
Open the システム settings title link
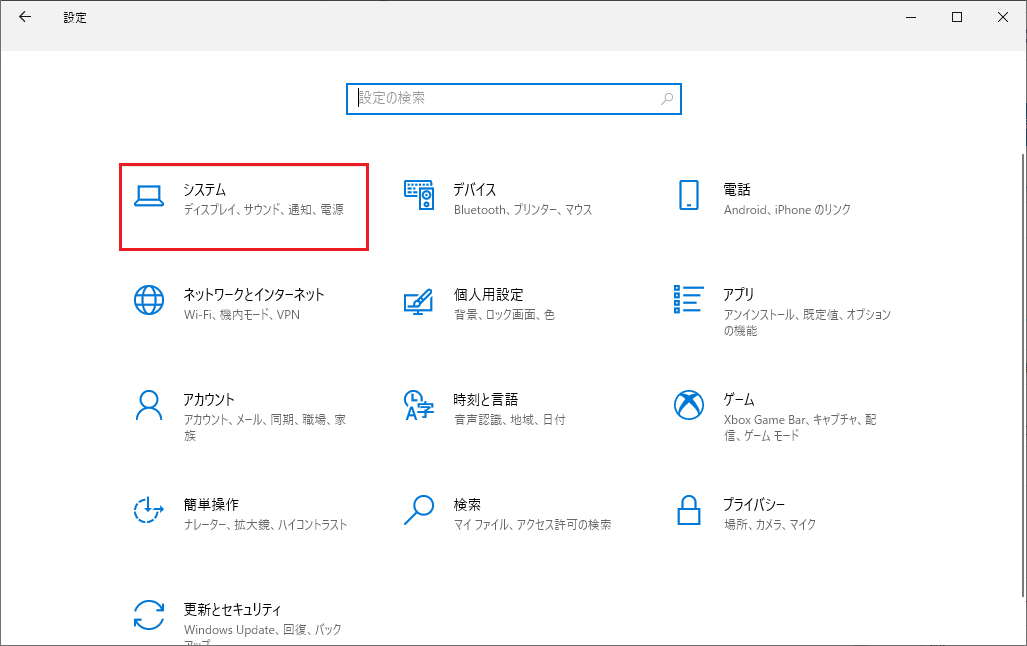coord(205,189)
